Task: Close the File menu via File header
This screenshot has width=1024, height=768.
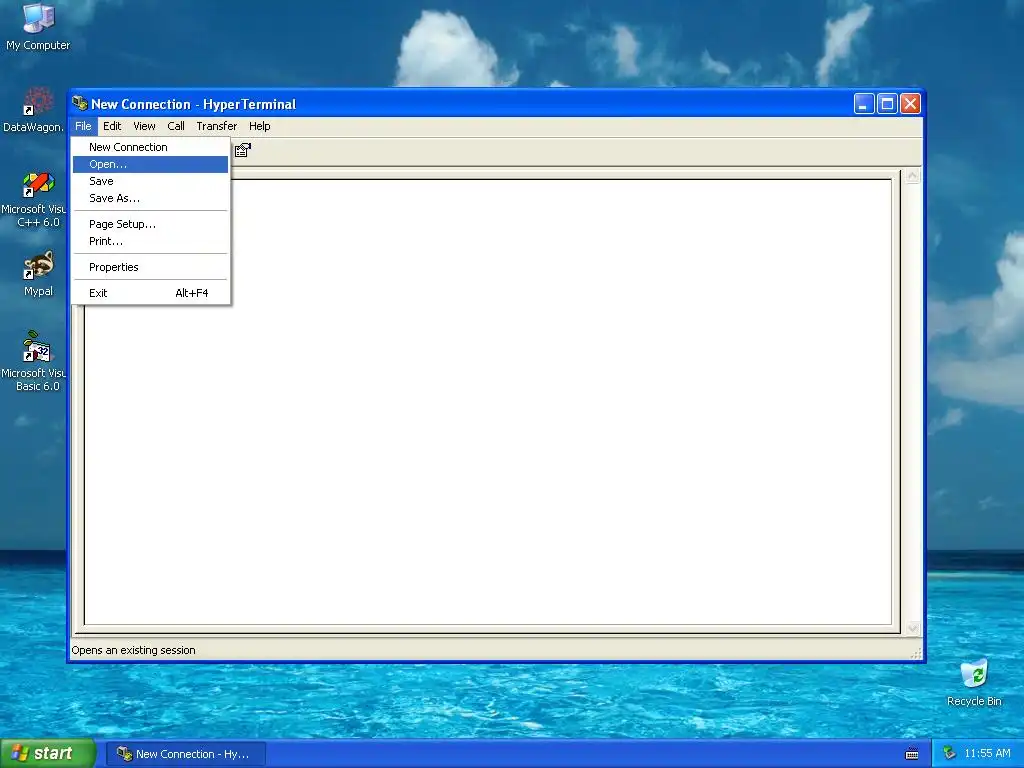Action: pyautogui.click(x=83, y=126)
